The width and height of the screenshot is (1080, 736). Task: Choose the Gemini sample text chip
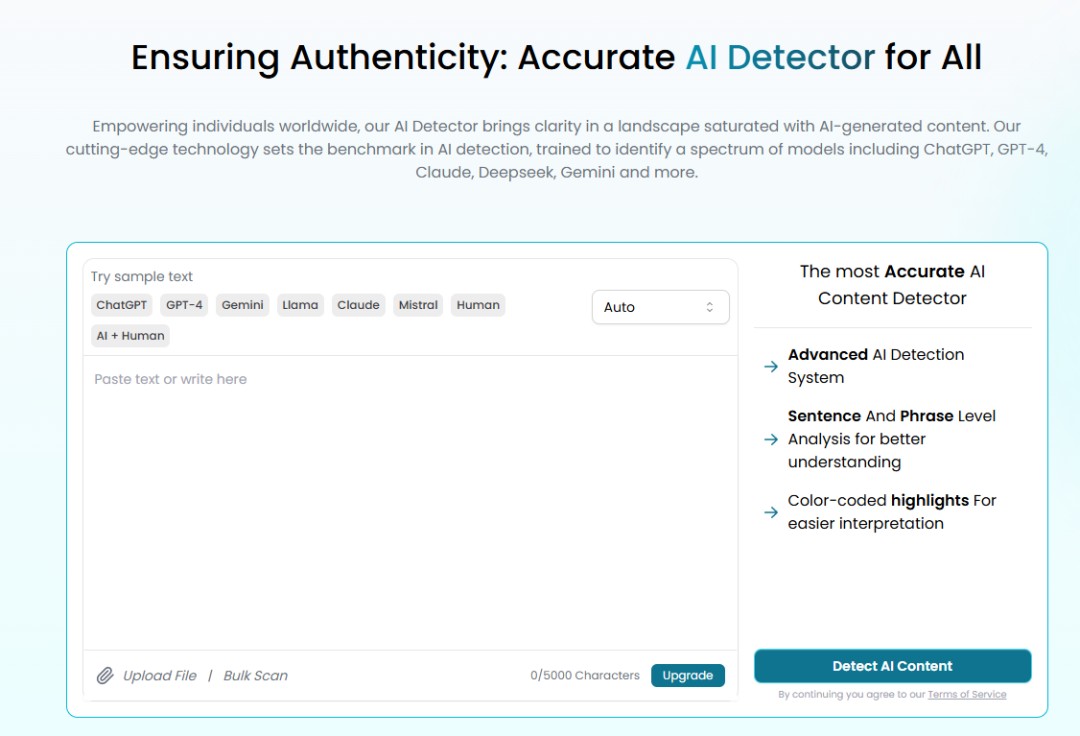(243, 305)
